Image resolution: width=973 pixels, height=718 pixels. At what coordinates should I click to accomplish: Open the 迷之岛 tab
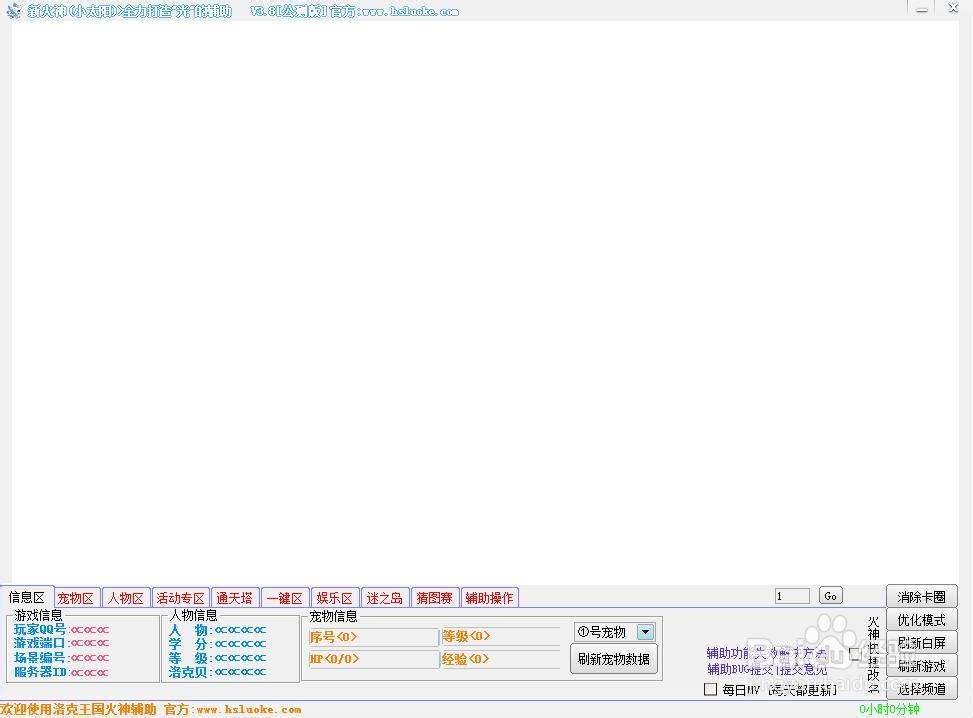pos(384,597)
